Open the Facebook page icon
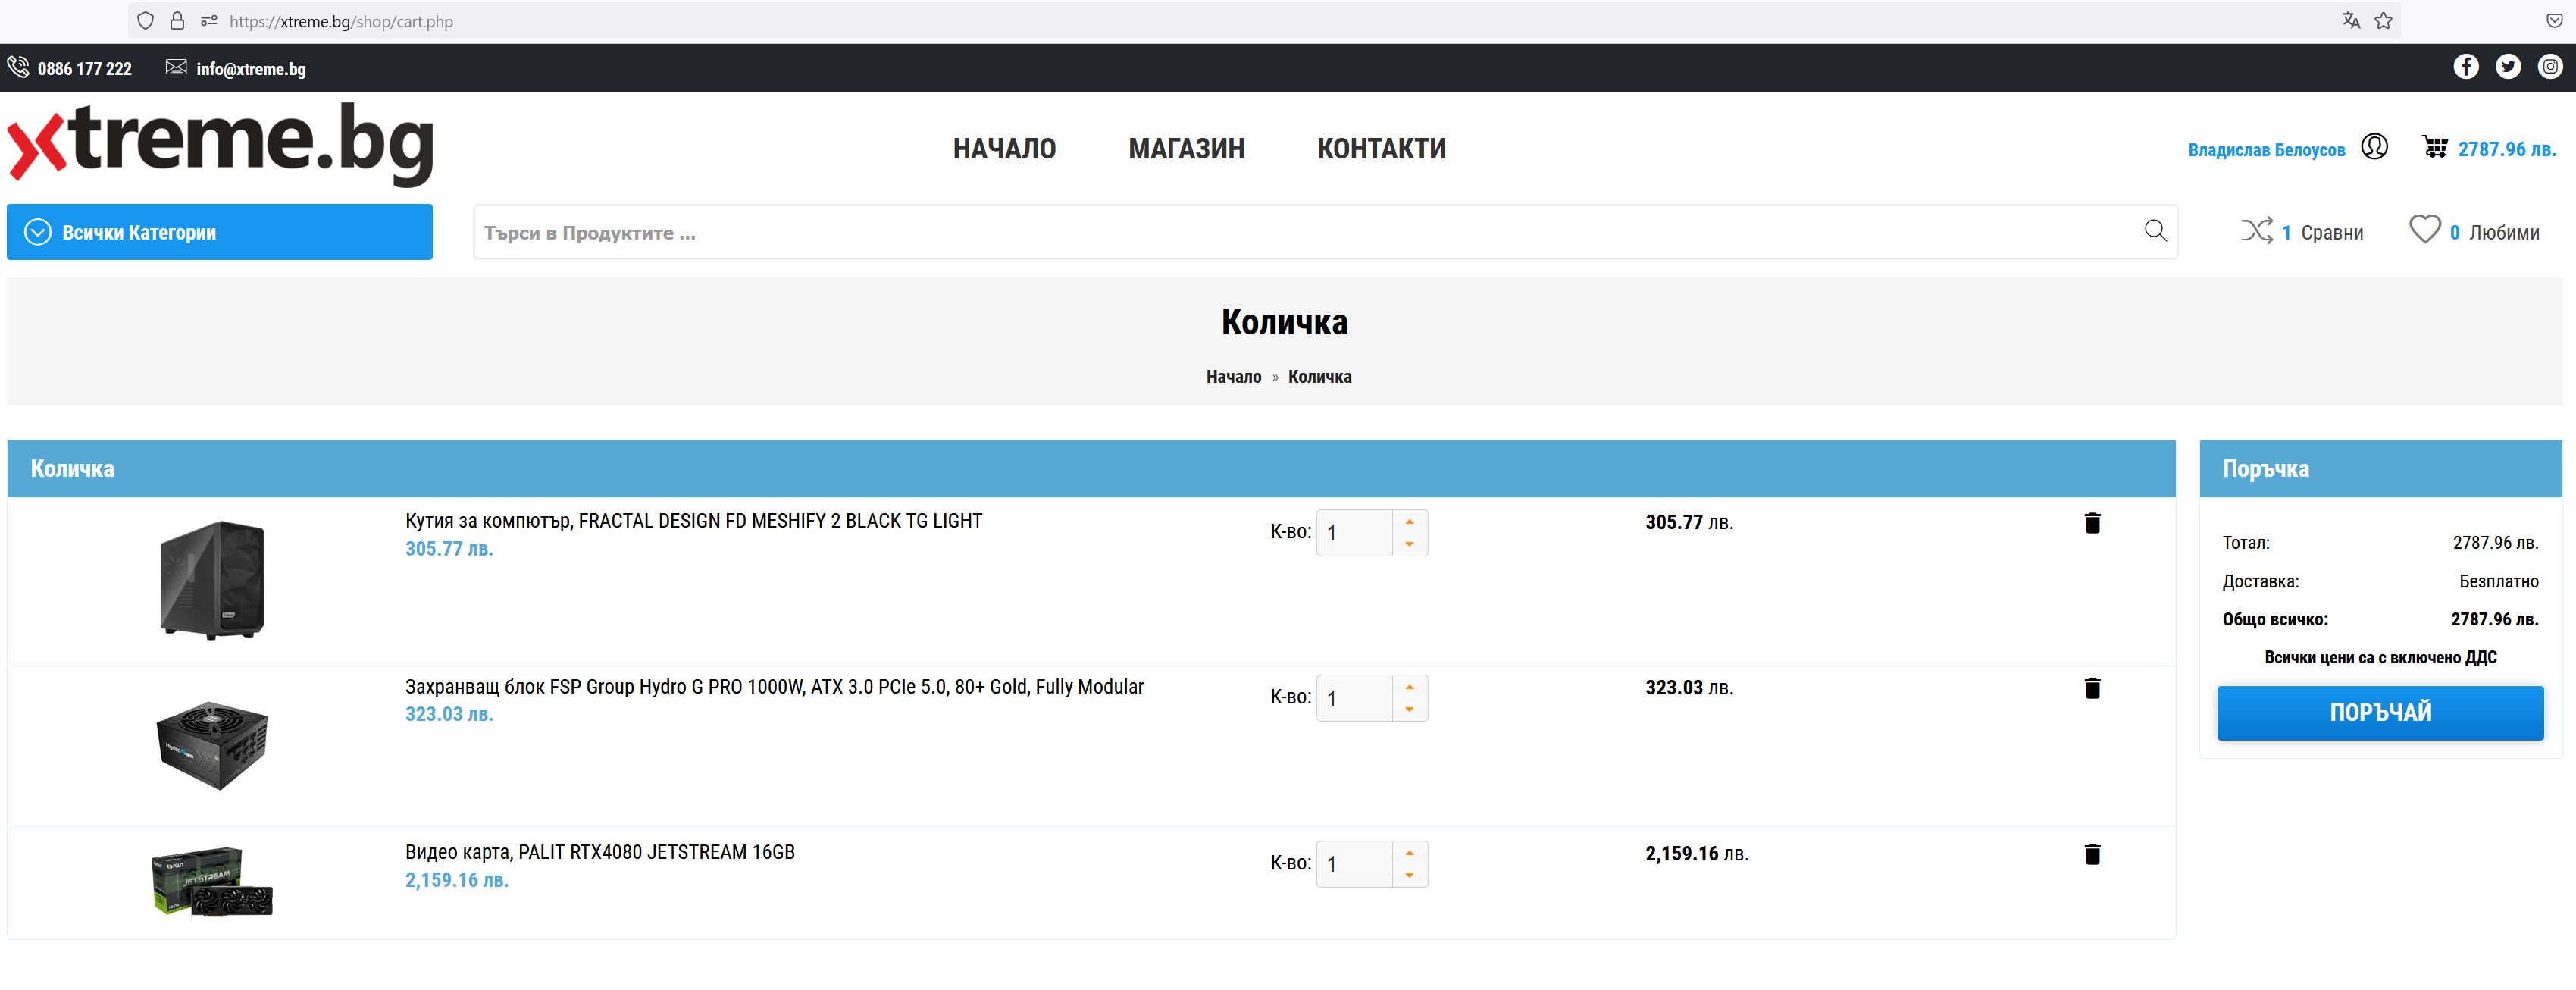 point(2465,66)
